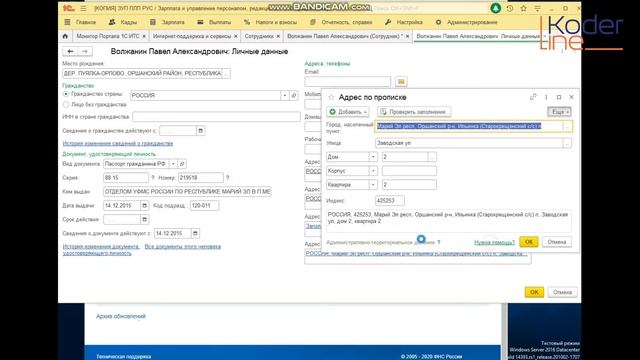
Task: Open the Добавить dropdown in address dialog
Action: tap(348, 112)
